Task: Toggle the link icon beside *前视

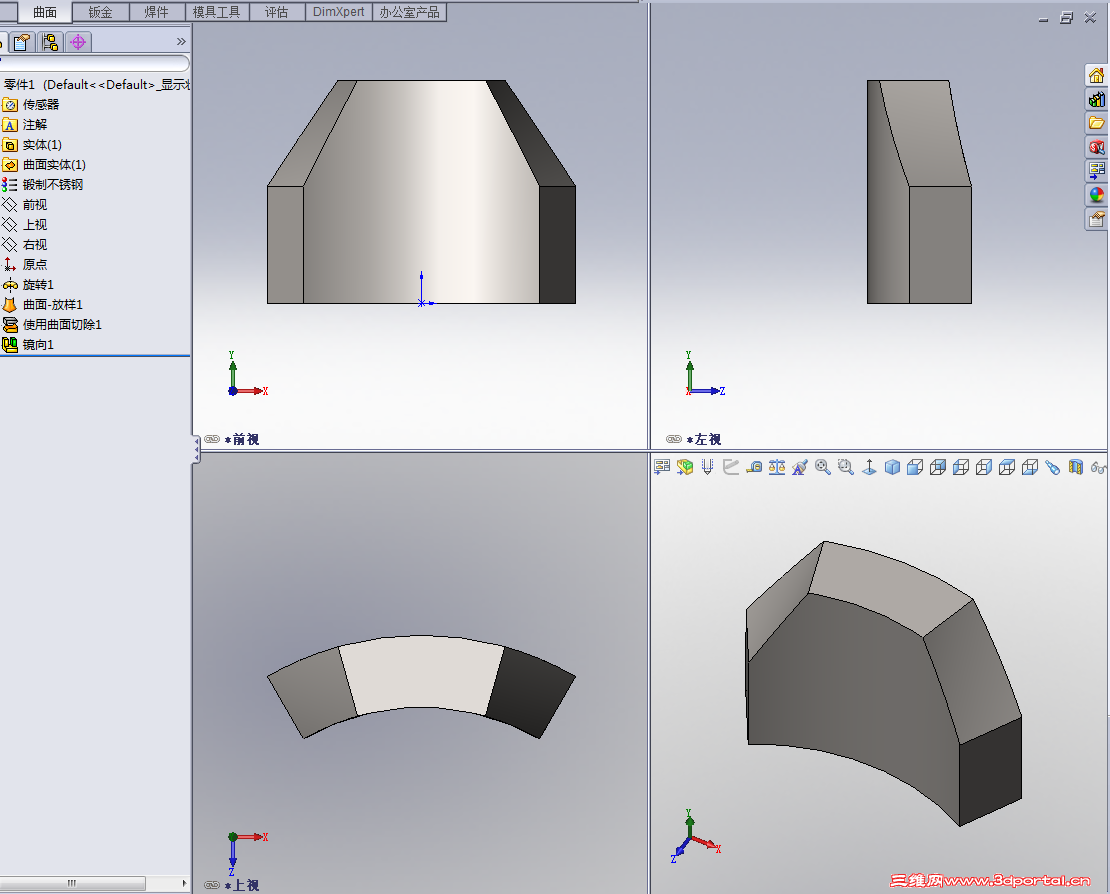Action: (x=212, y=440)
